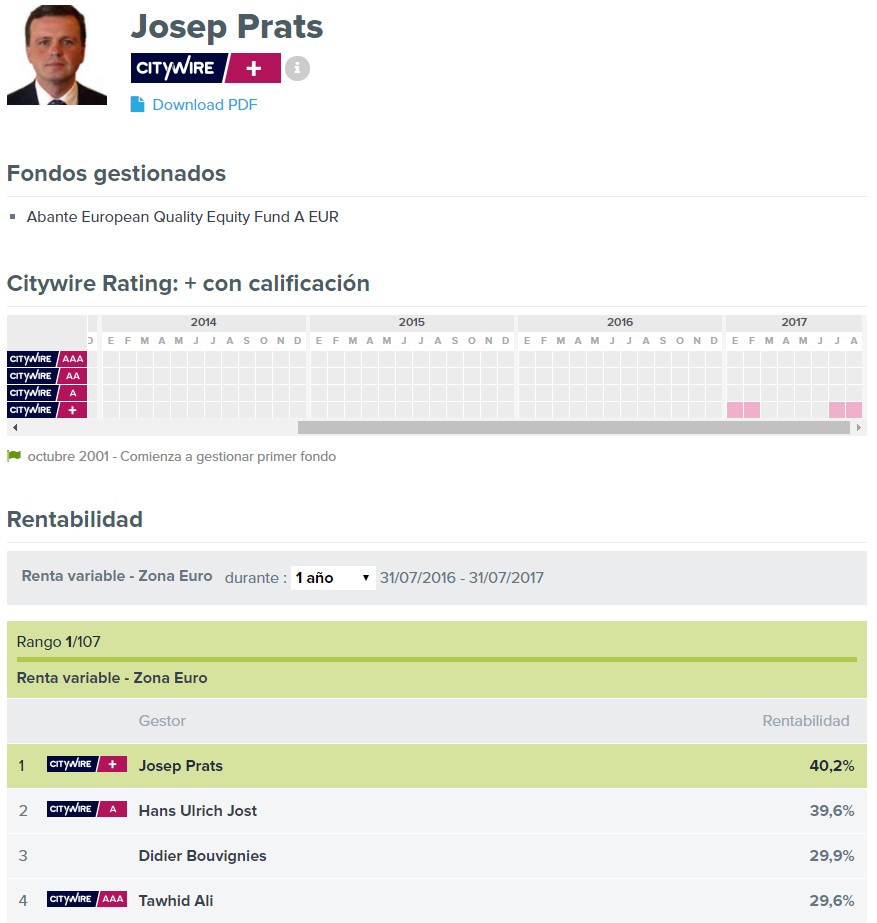Click the green flag icon near octubre 2001
877x923 pixels.
(14, 456)
